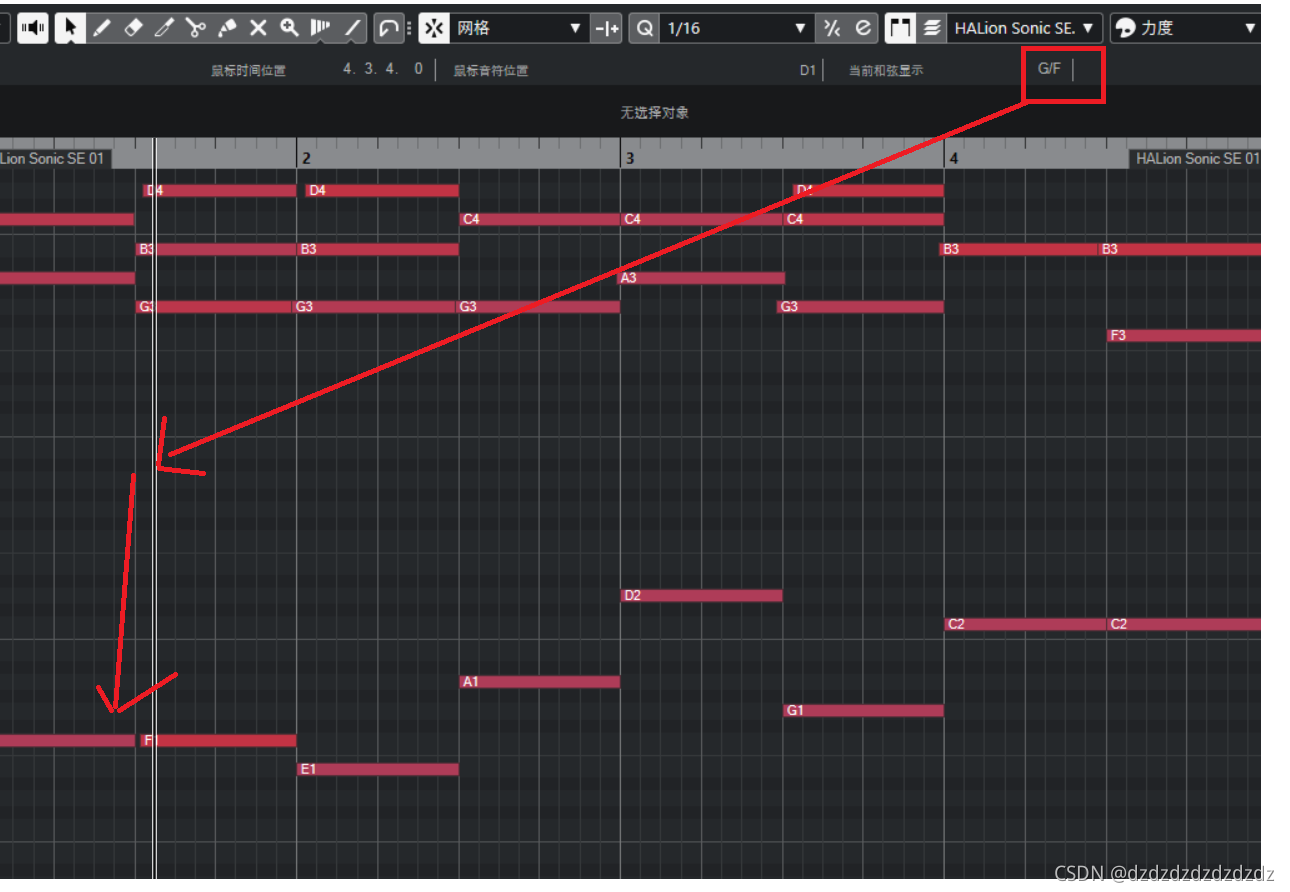Select the C4 note starting at bar 3
1290x892 pixels.
[702, 219]
